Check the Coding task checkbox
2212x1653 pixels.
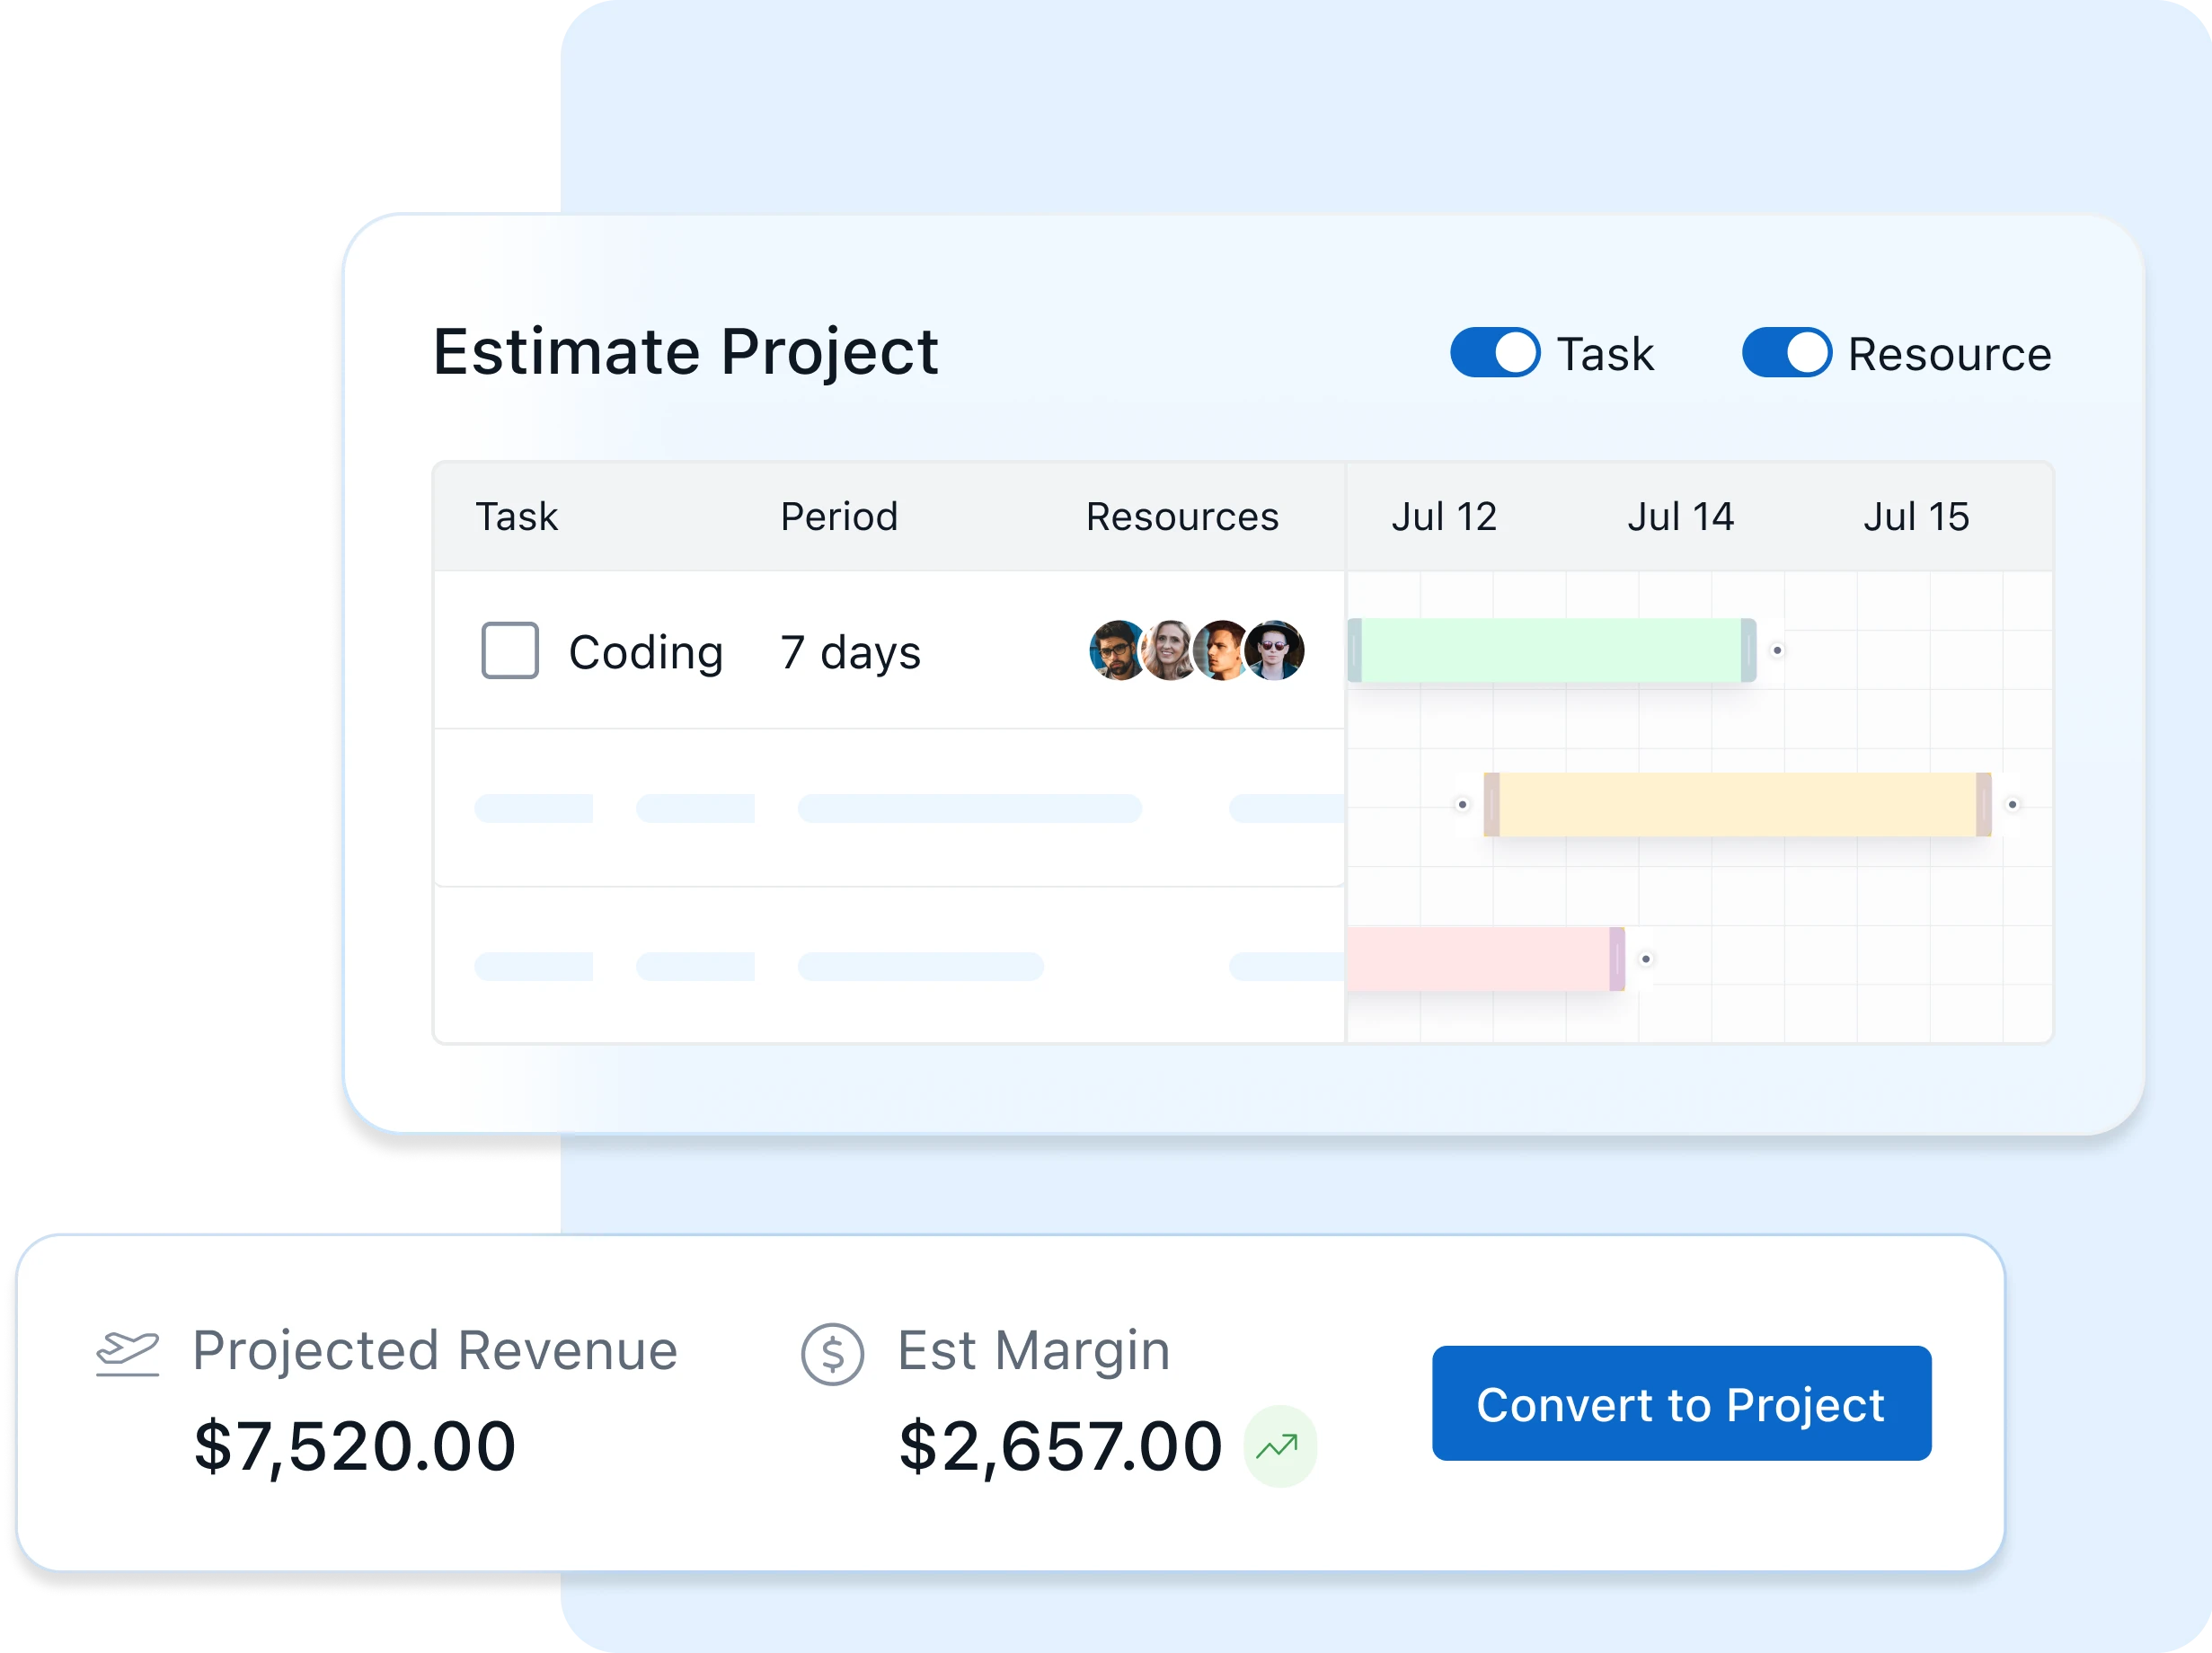click(510, 650)
